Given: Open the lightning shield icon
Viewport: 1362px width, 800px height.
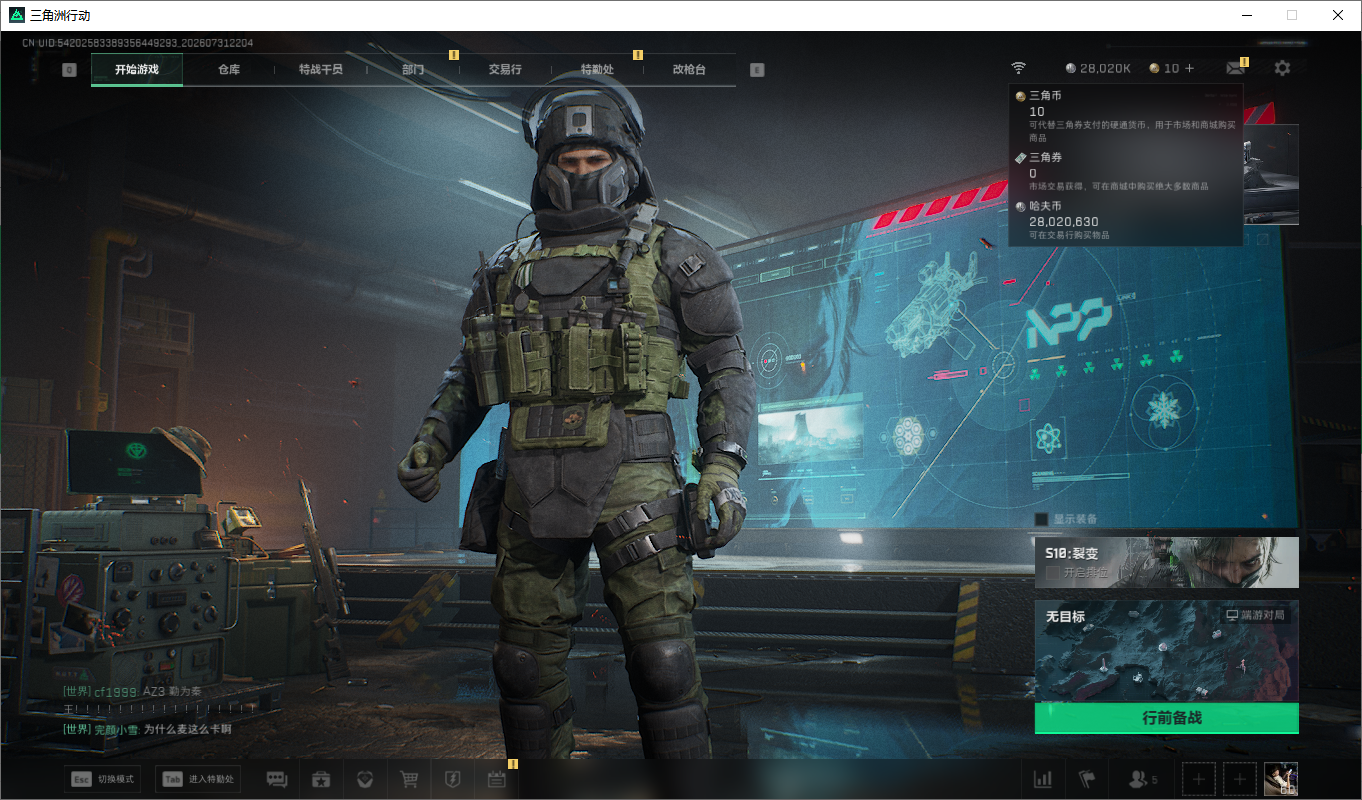Looking at the screenshot, I should pos(453,779).
